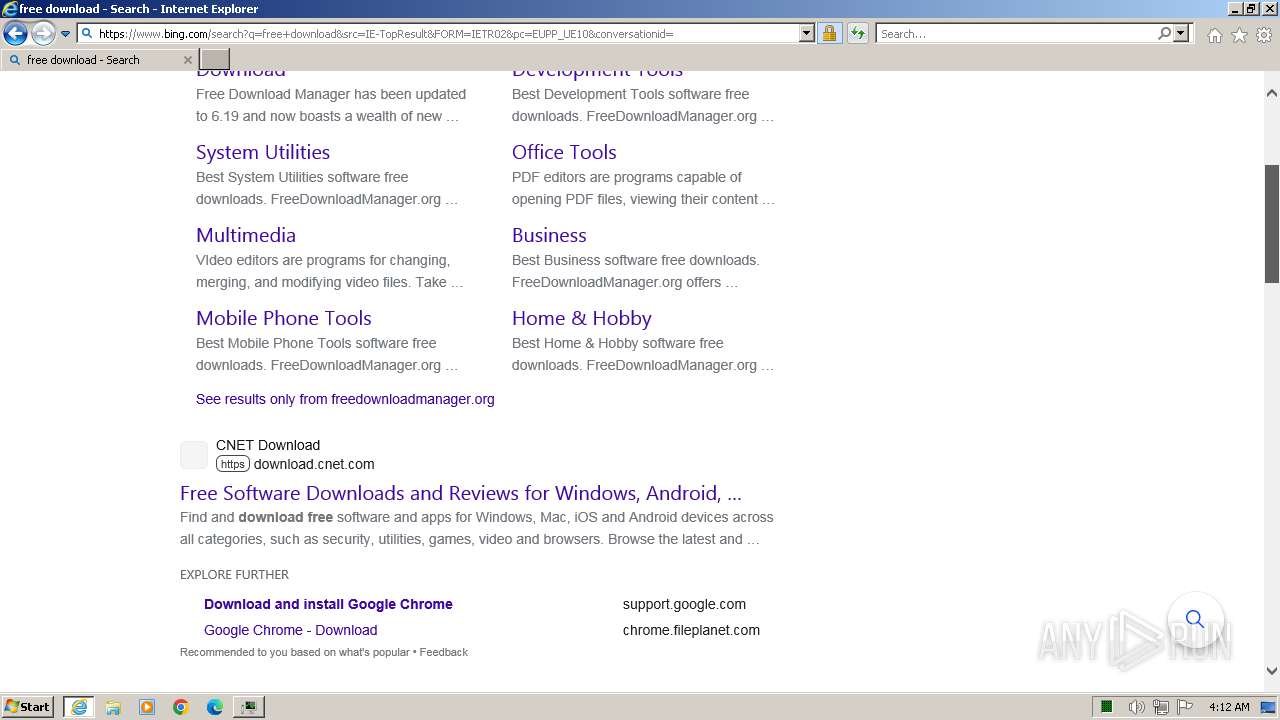Click the volume speaker tray icon
This screenshot has height=720, width=1280.
pyautogui.click(x=1136, y=707)
